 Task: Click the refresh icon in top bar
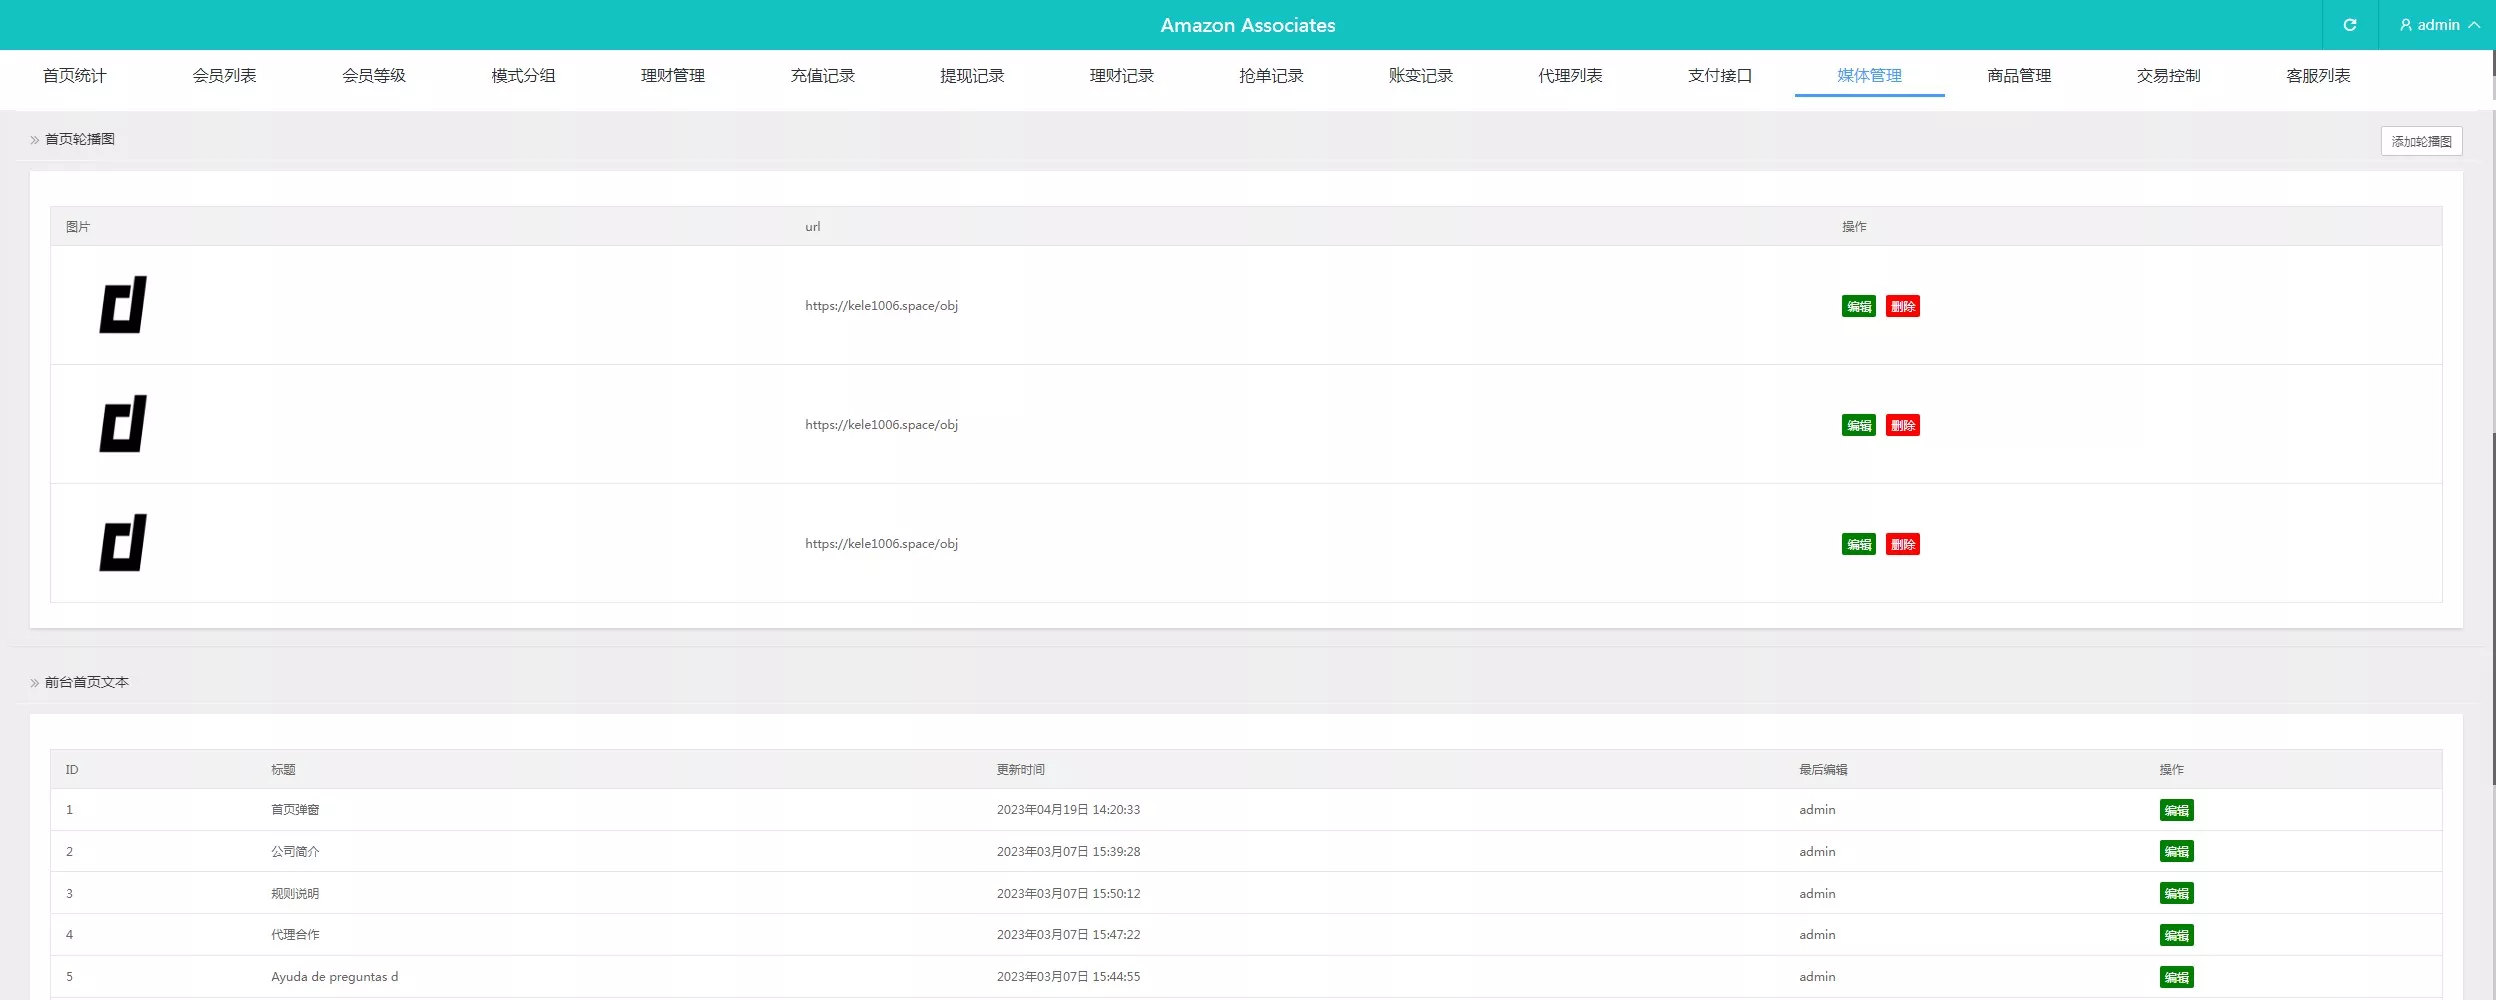tap(2349, 25)
